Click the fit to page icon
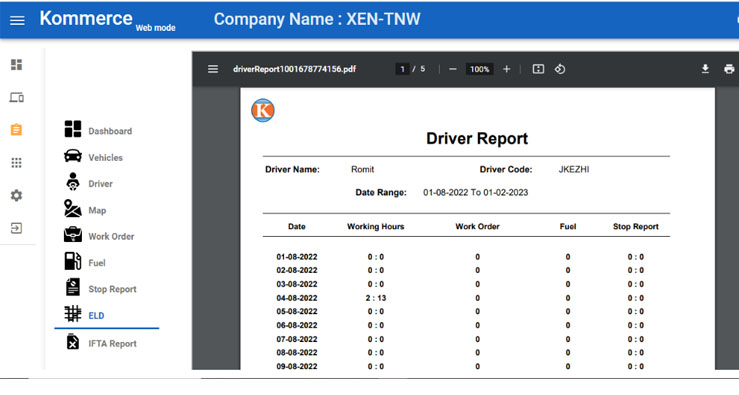 pyautogui.click(x=538, y=69)
